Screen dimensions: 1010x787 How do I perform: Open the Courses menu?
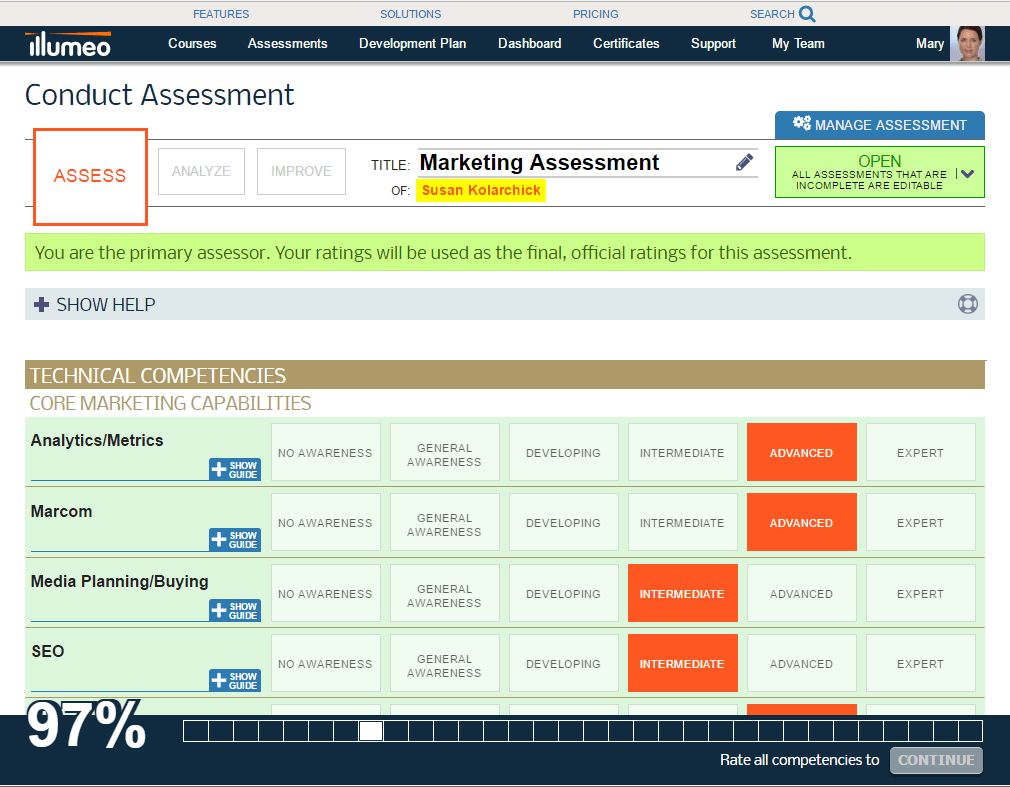click(192, 43)
